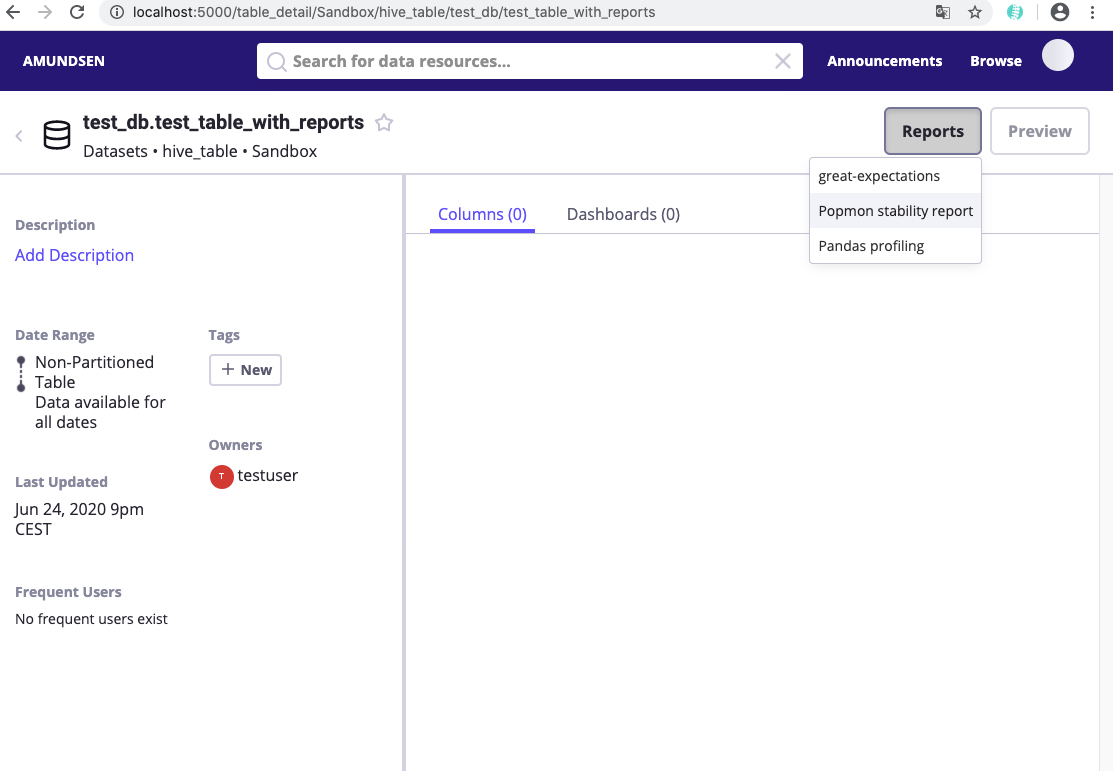The height and width of the screenshot is (771, 1113).
Task: Click the user profile avatar top right
Action: click(x=1057, y=55)
